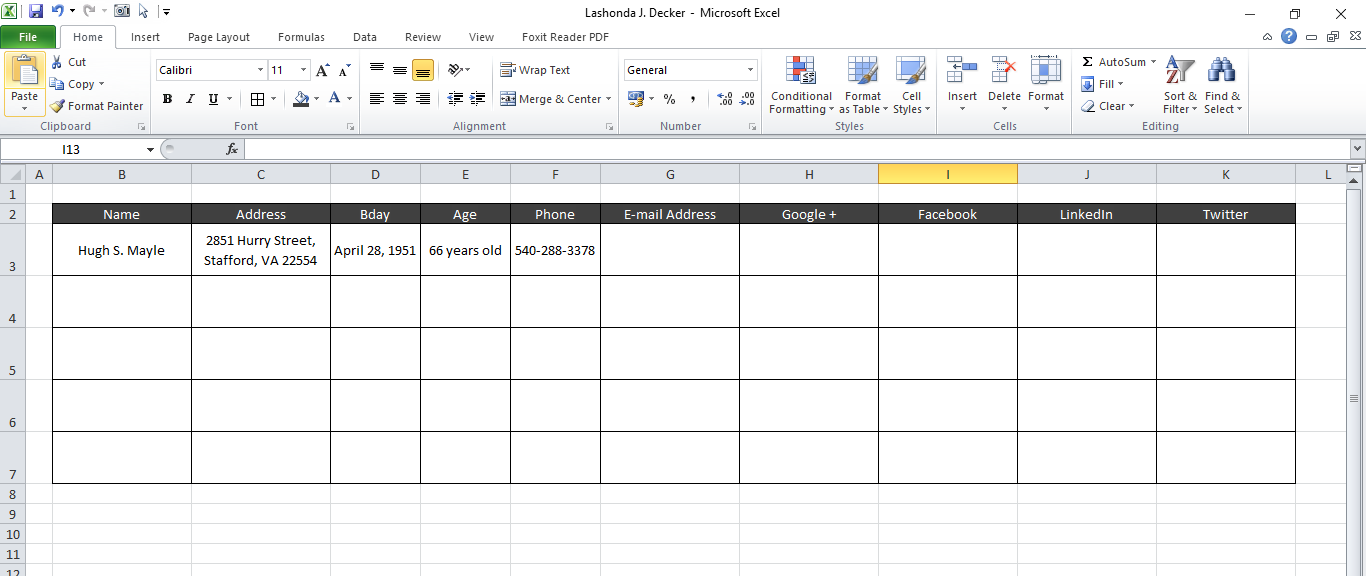Click the Orientation text angle icon
This screenshot has height=576, width=1366.
point(456,70)
